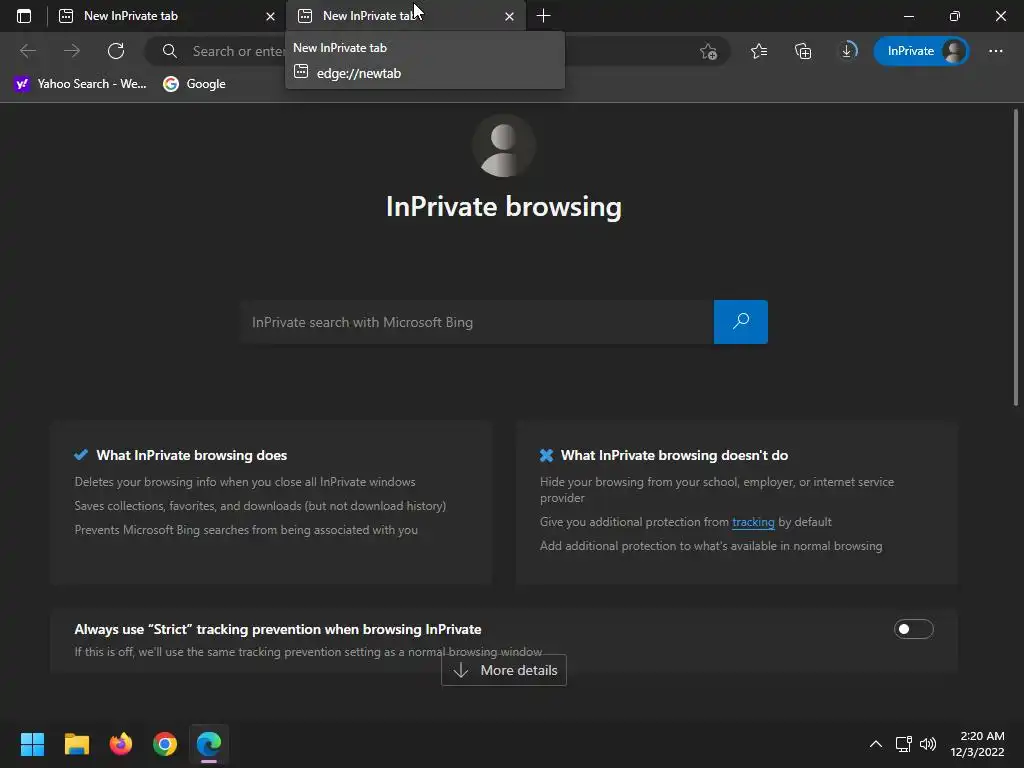Go forward with the forward arrow

coord(72,51)
